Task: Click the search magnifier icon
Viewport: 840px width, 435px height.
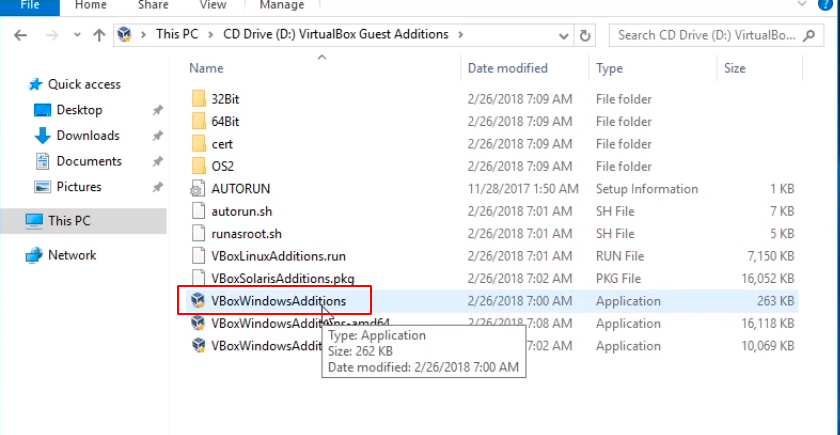Action: [809, 35]
